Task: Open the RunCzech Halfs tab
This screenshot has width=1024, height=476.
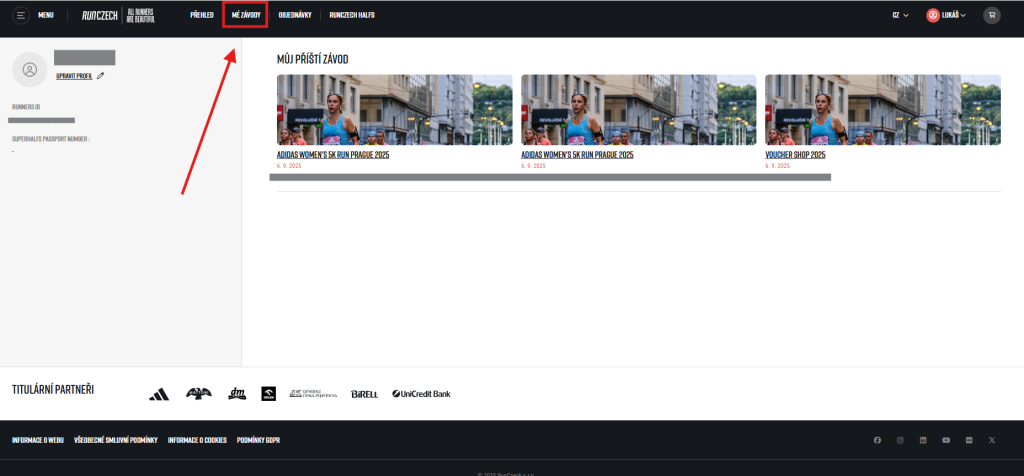Action: pos(352,15)
